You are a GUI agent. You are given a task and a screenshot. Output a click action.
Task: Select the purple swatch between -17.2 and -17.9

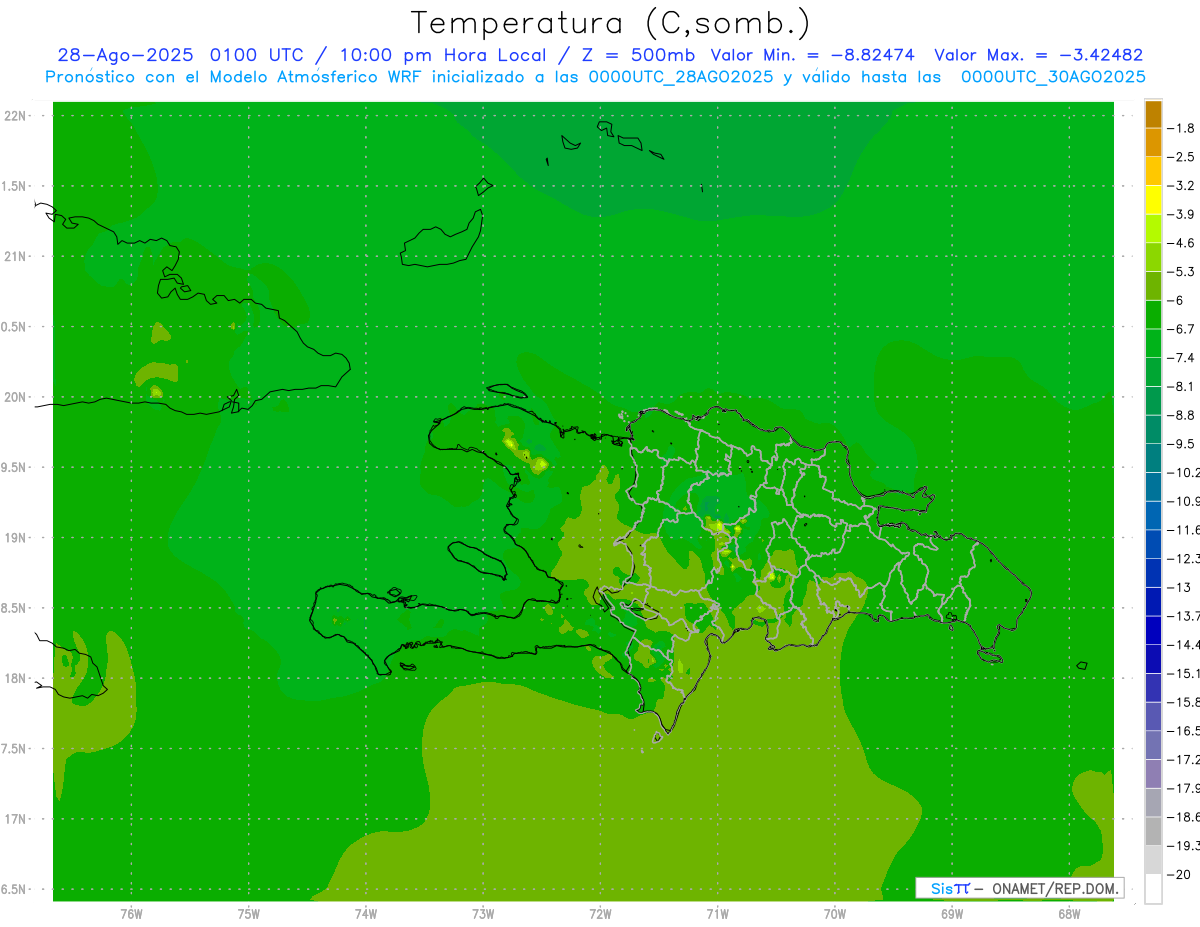[x=1153, y=774]
